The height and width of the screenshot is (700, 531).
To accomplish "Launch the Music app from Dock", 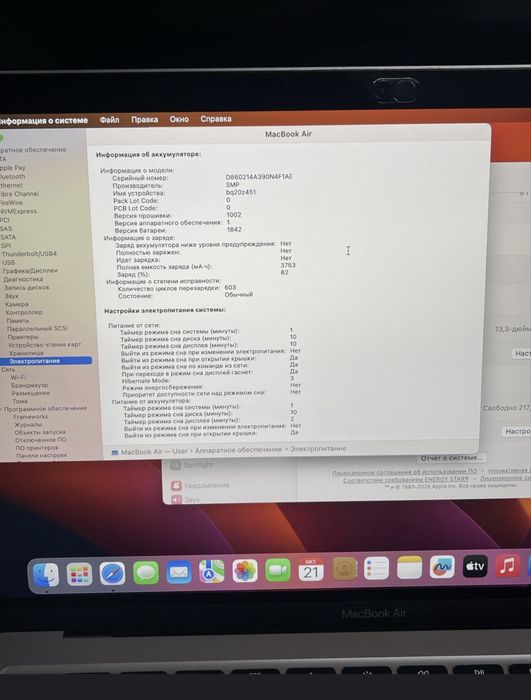I will (x=508, y=566).
